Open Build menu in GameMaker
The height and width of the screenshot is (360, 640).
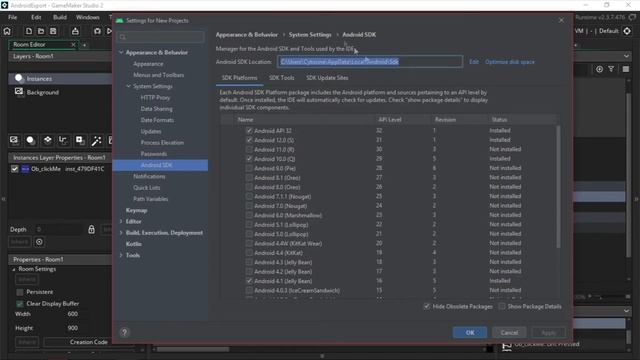coord(60,17)
